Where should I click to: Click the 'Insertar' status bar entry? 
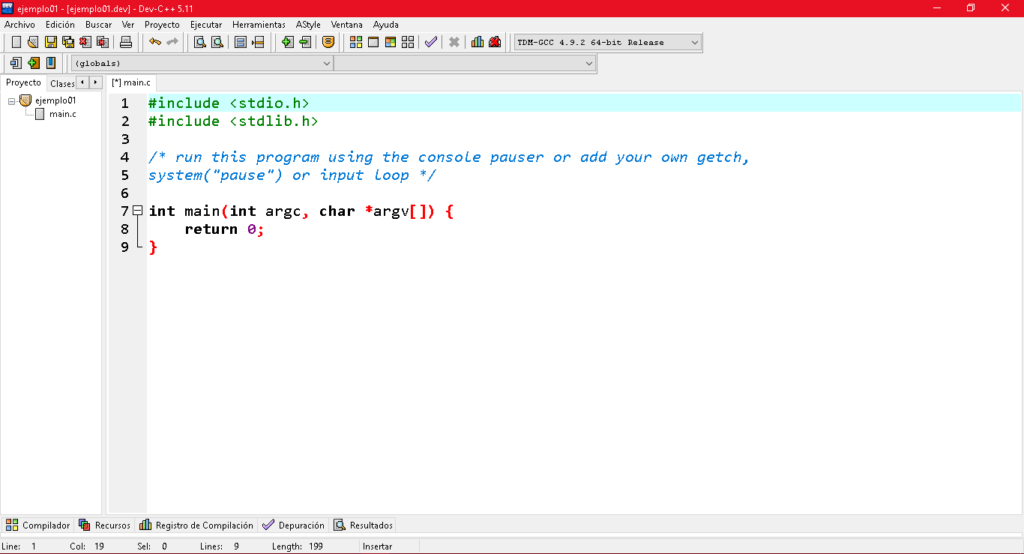click(377, 547)
